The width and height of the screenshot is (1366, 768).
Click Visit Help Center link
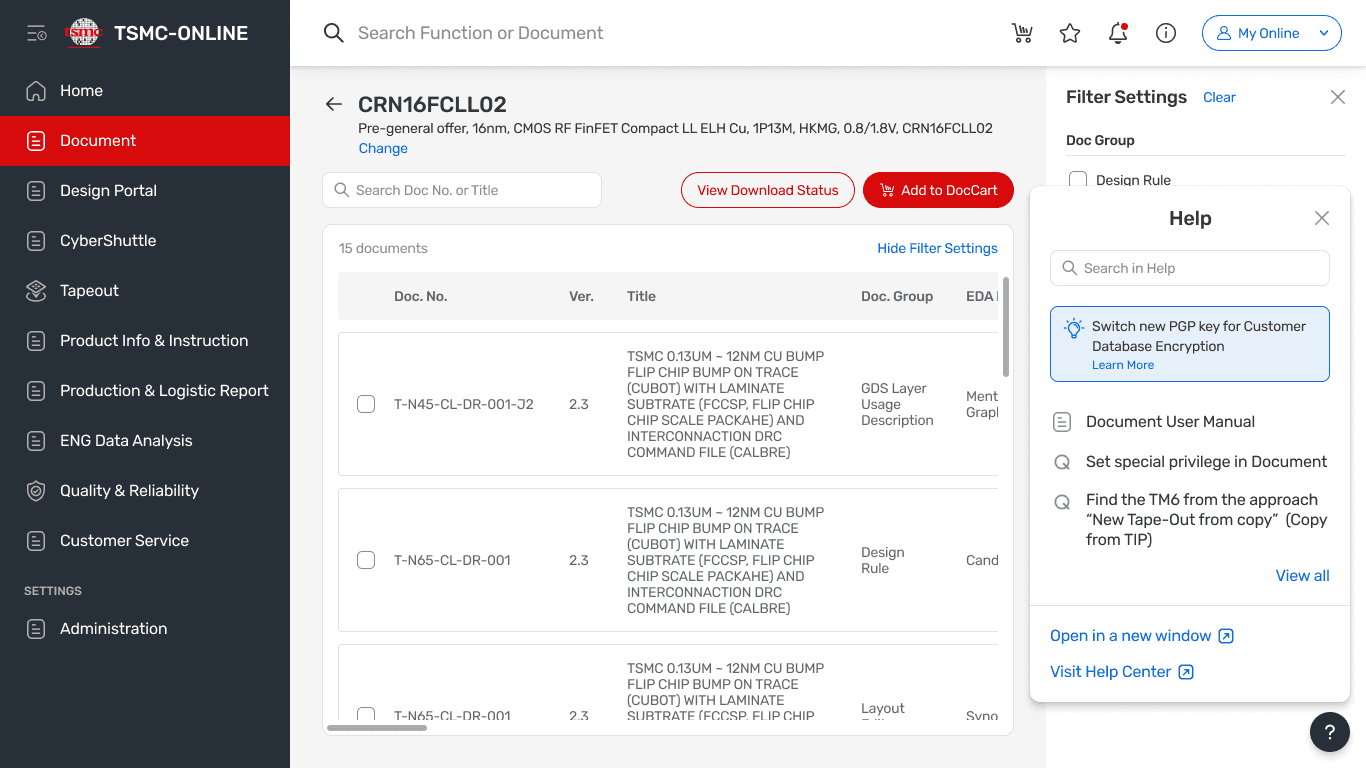click(1110, 672)
